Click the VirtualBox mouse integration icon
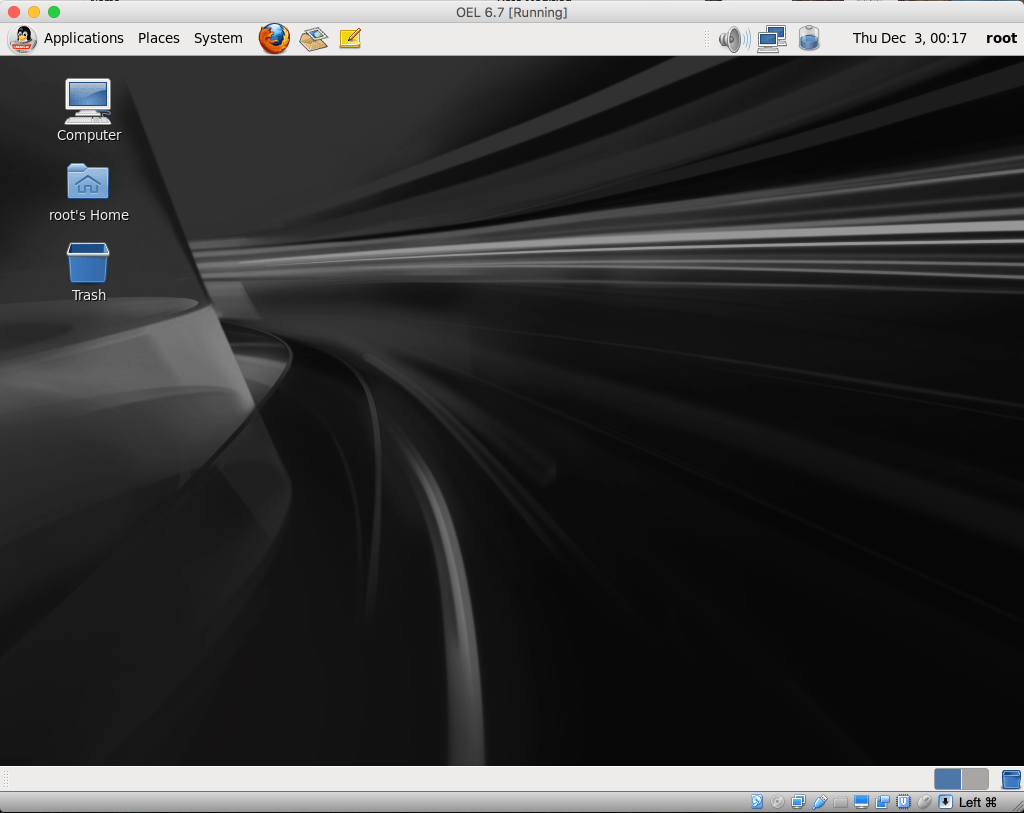This screenshot has width=1024, height=813. (924, 802)
